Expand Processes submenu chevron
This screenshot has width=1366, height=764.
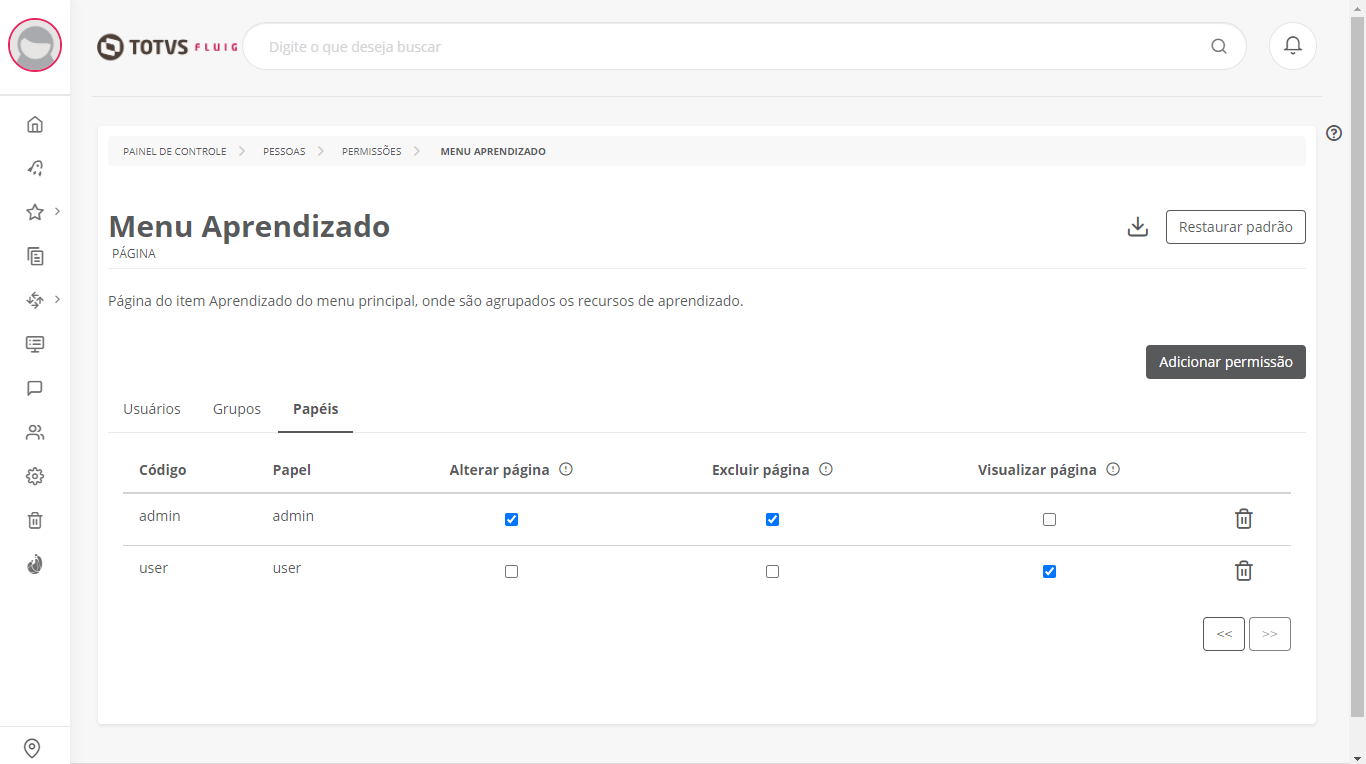coord(57,299)
